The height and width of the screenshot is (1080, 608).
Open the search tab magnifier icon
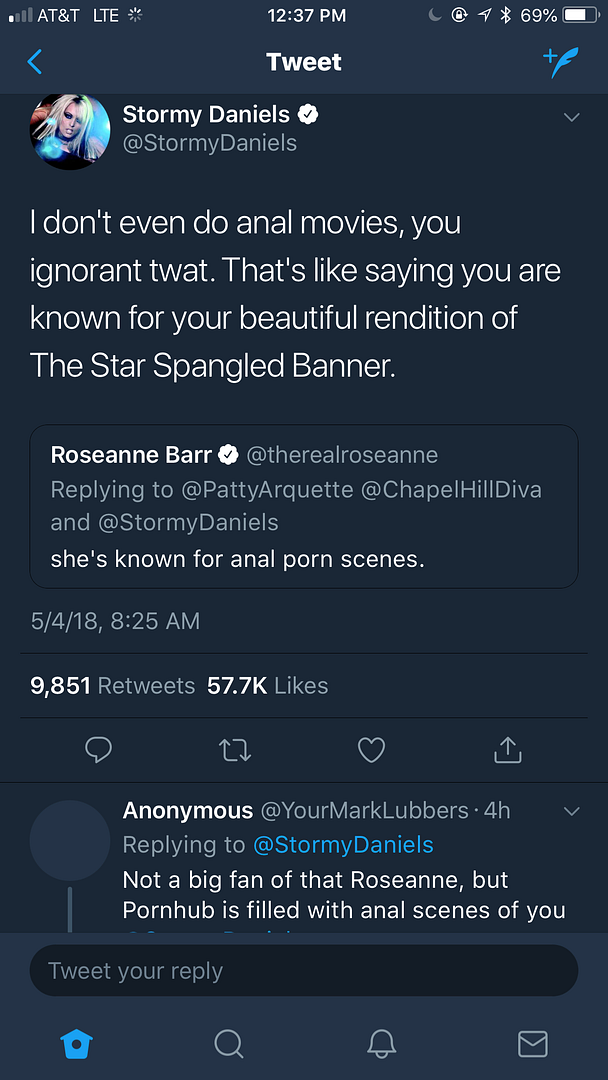click(229, 1044)
